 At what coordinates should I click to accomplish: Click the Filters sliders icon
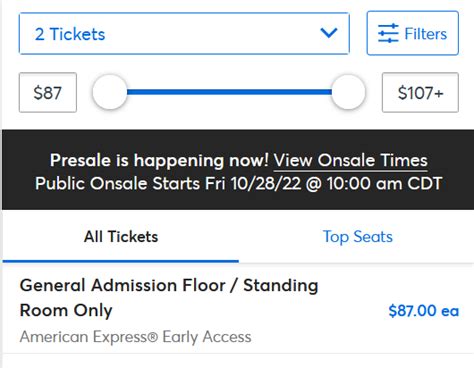388,33
